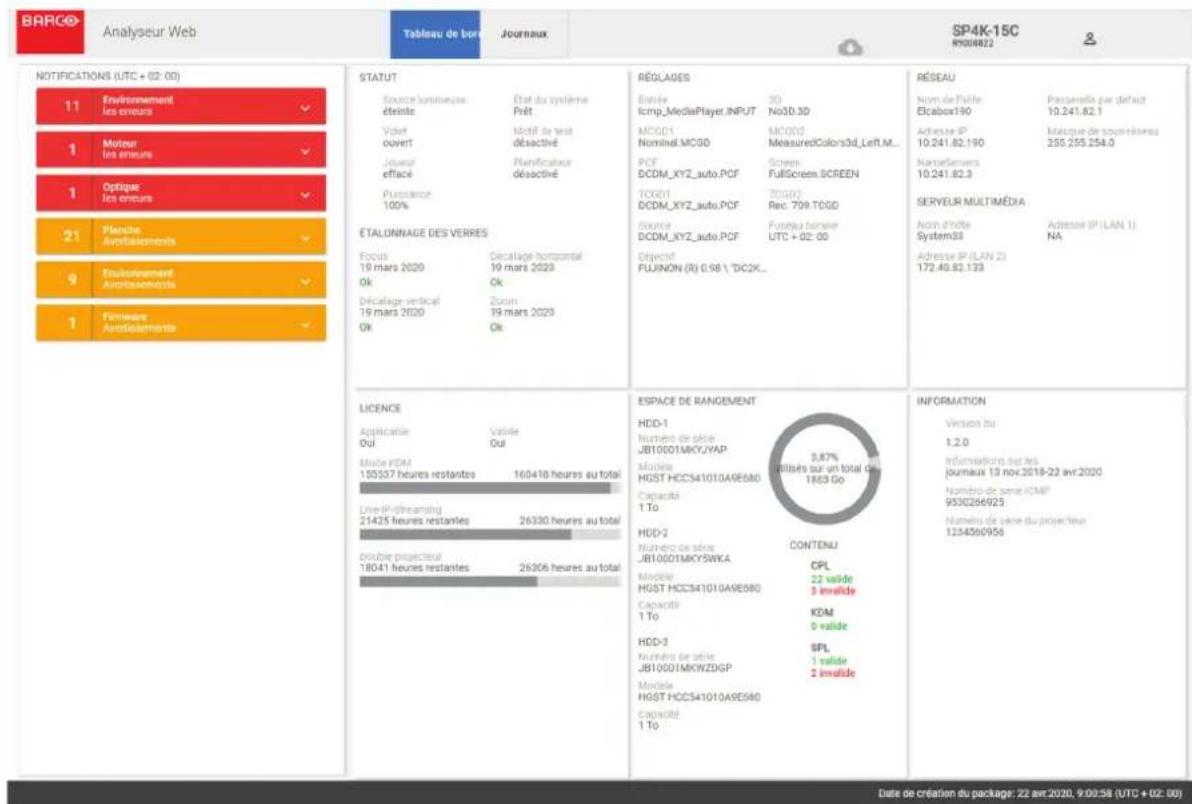Open the Planche Avertissements notification
Image resolution: width=1192 pixels, height=804 pixels.
click(x=181, y=236)
